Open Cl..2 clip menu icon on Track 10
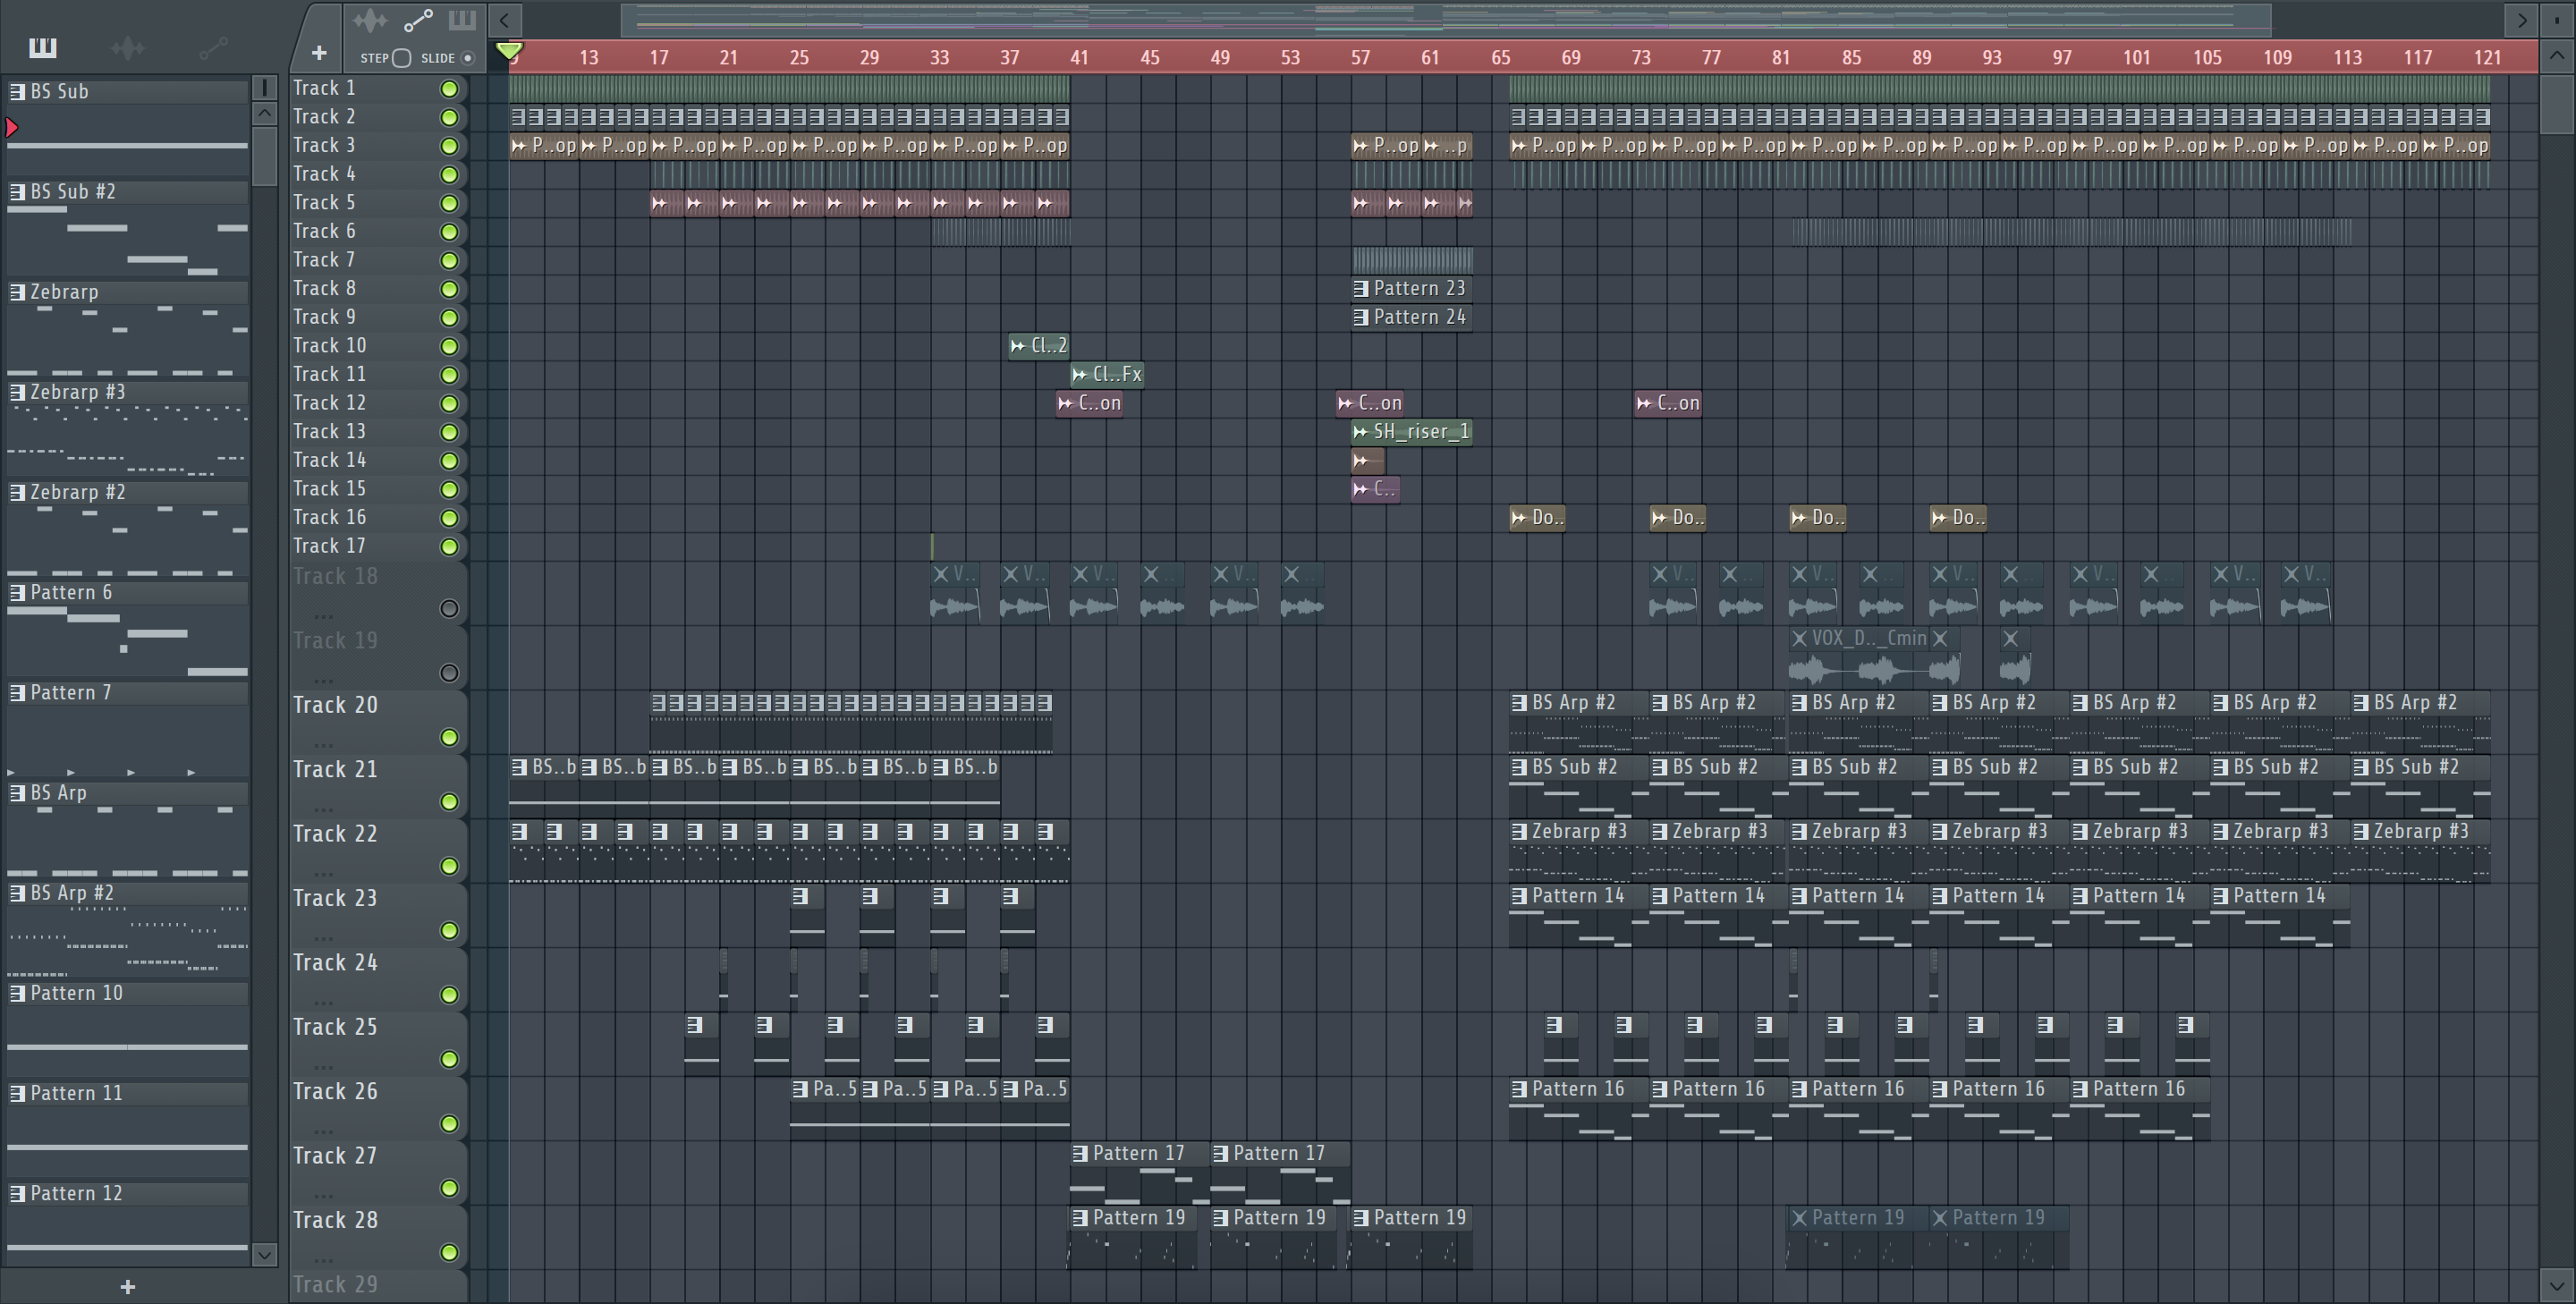 (1017, 346)
